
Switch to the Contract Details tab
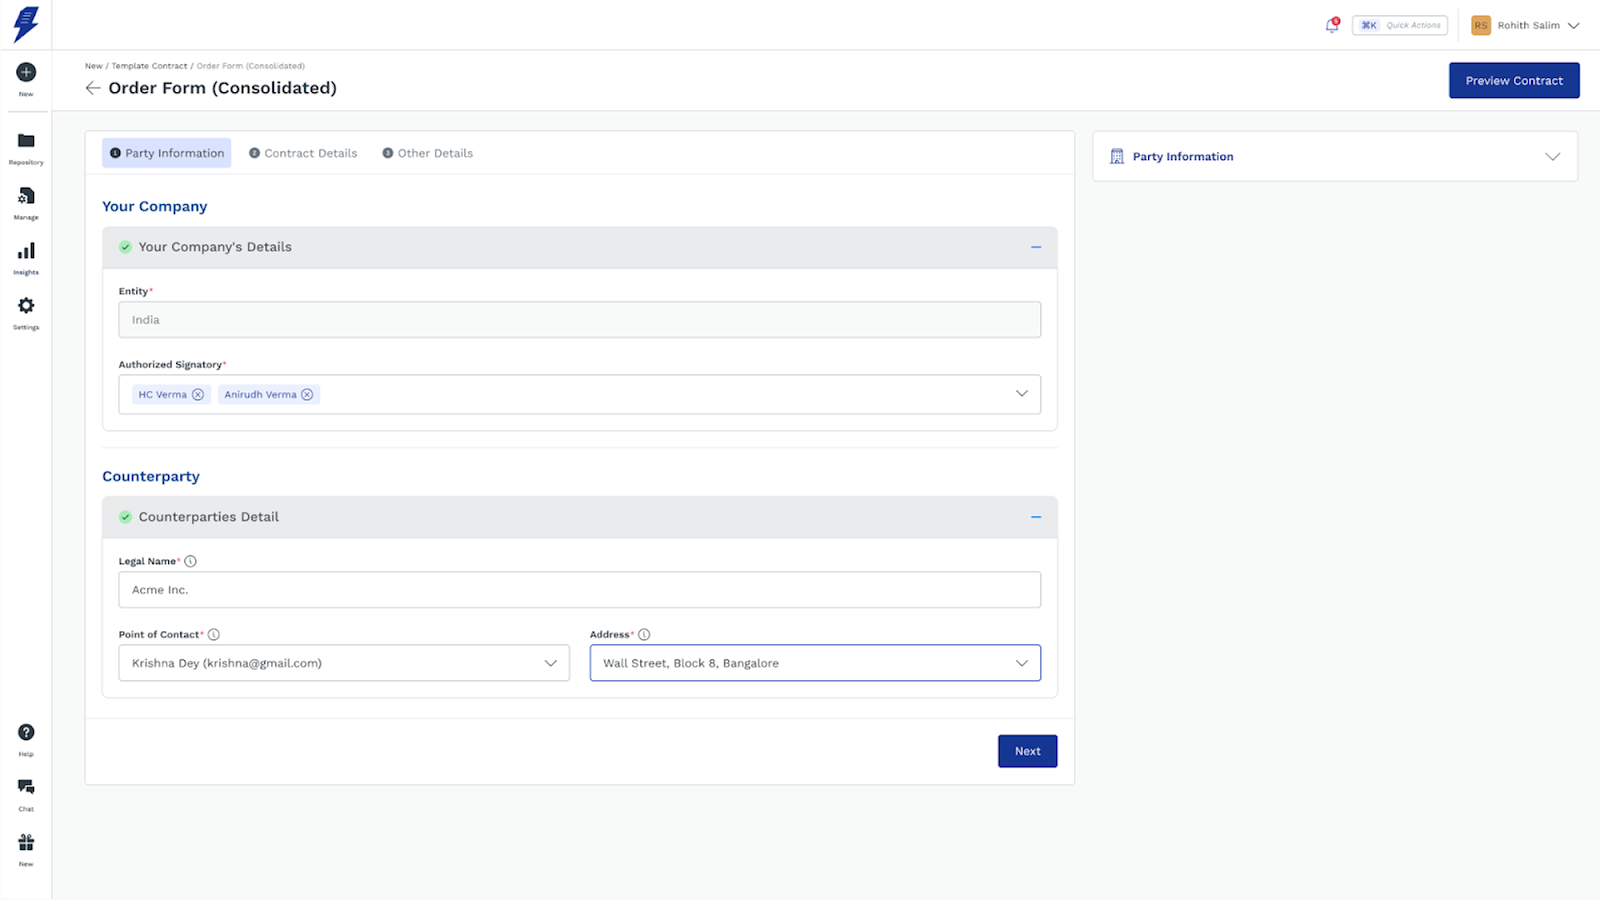point(303,153)
